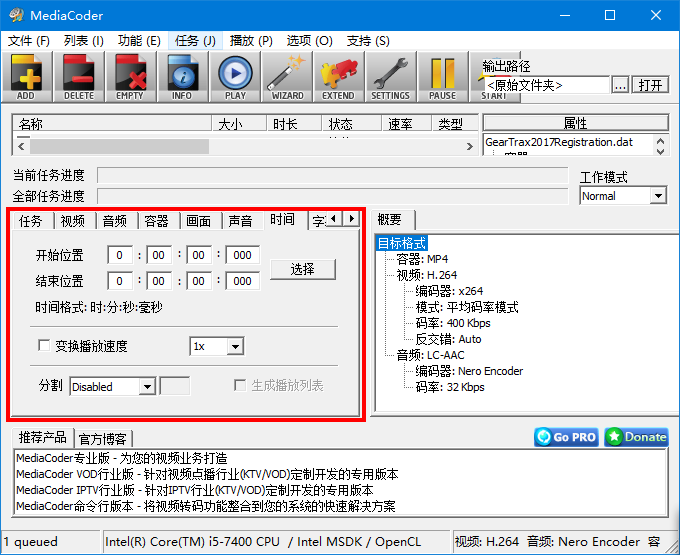680x555 pixels.
Task: Click the EMPTY list toolbar icon
Action: [131, 77]
